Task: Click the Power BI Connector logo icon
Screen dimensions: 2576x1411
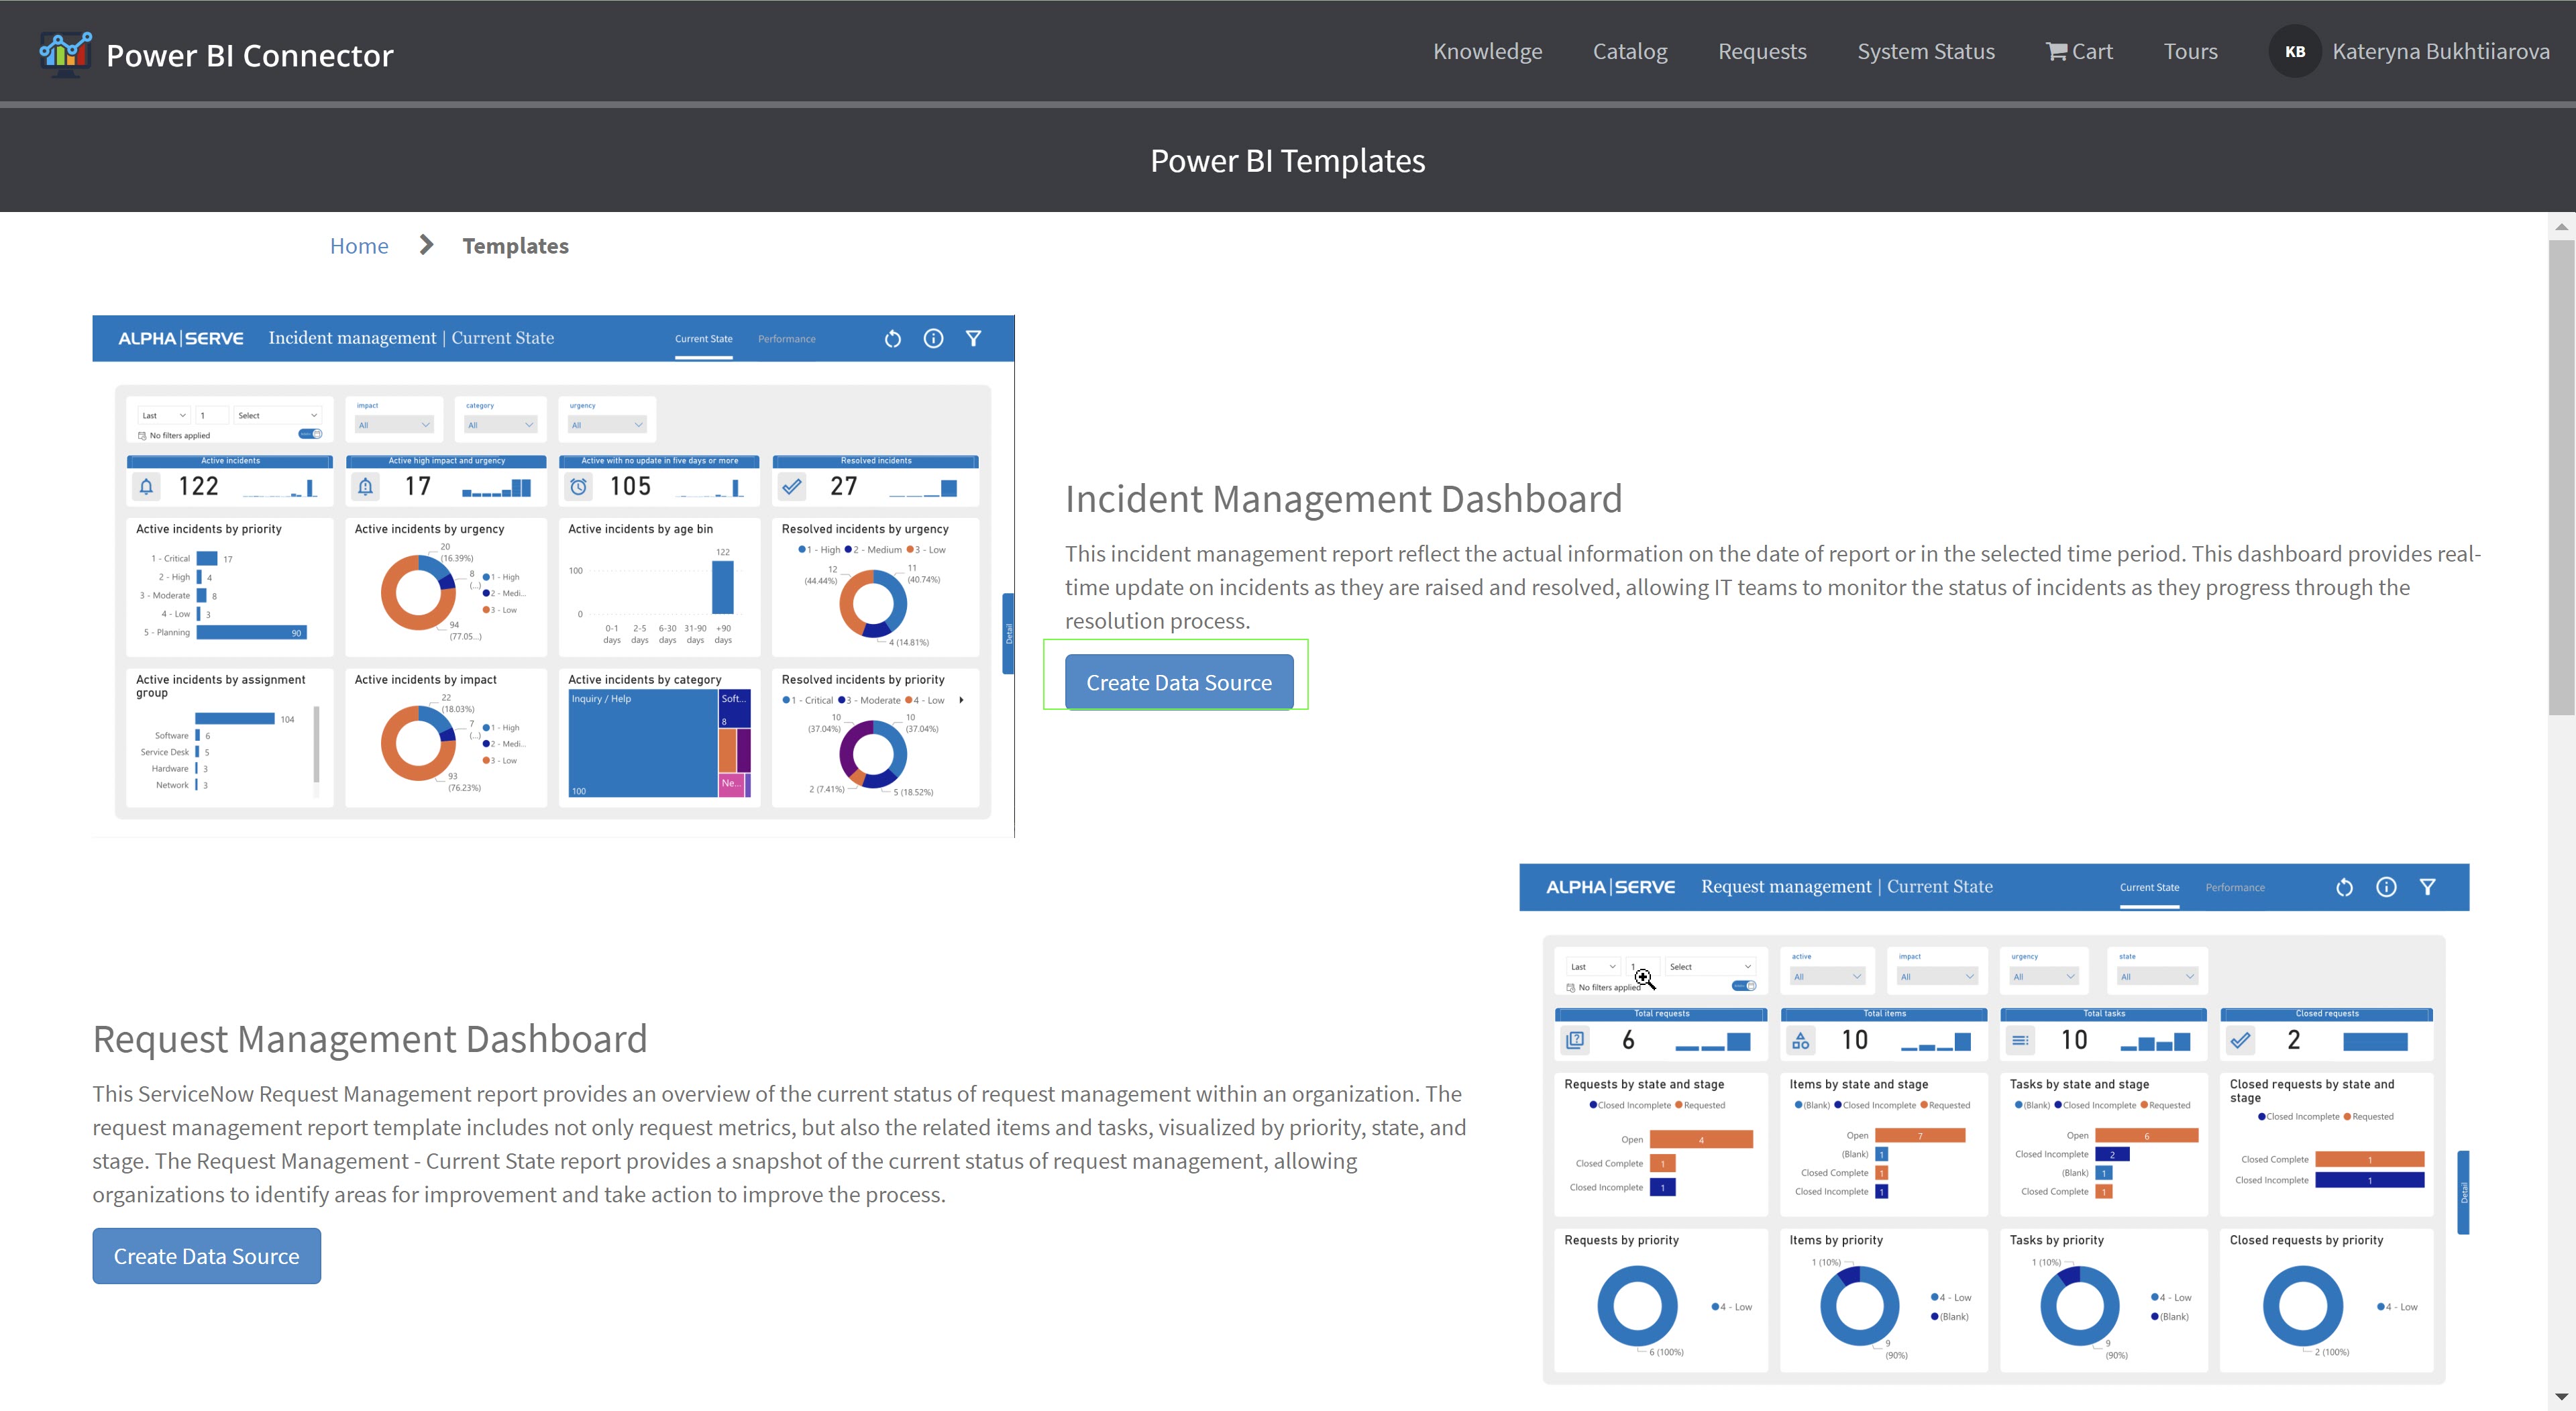Action: click(65, 53)
